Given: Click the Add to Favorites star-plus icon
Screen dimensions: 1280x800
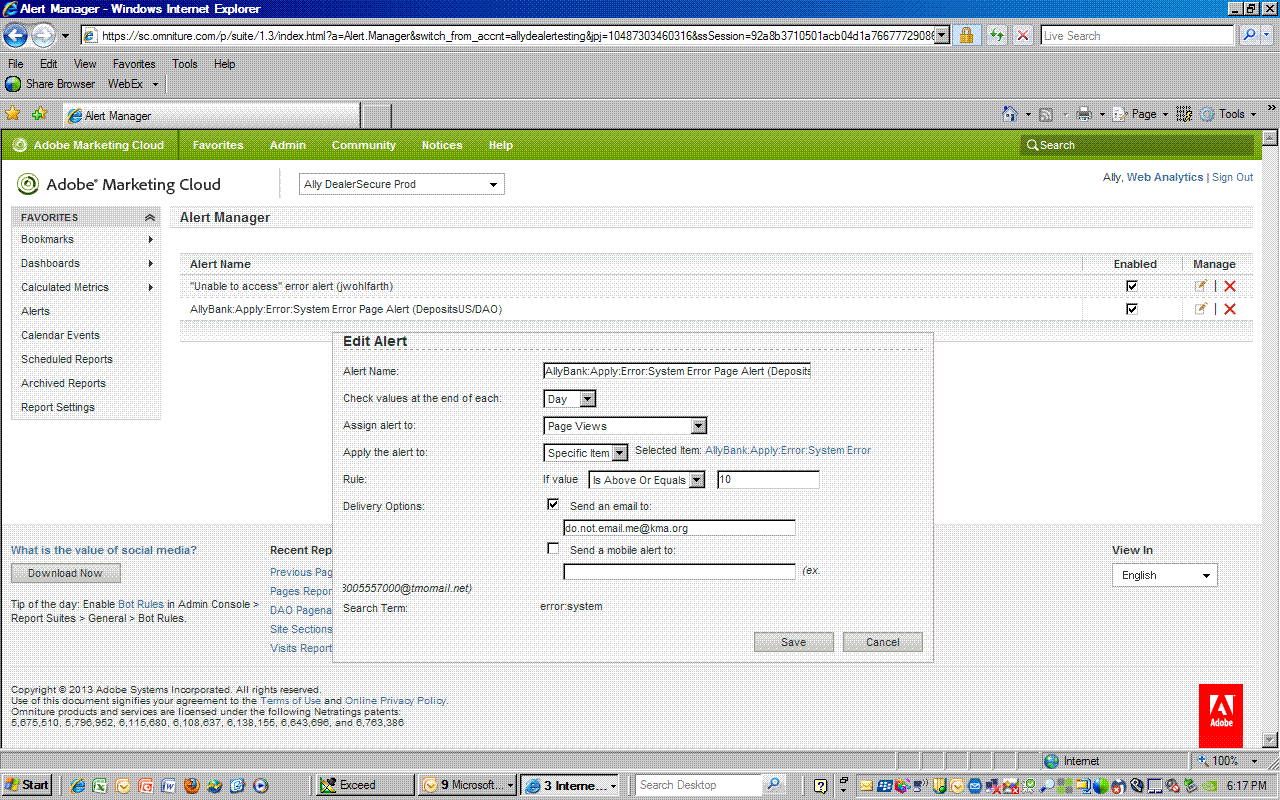Looking at the screenshot, I should 39,114.
